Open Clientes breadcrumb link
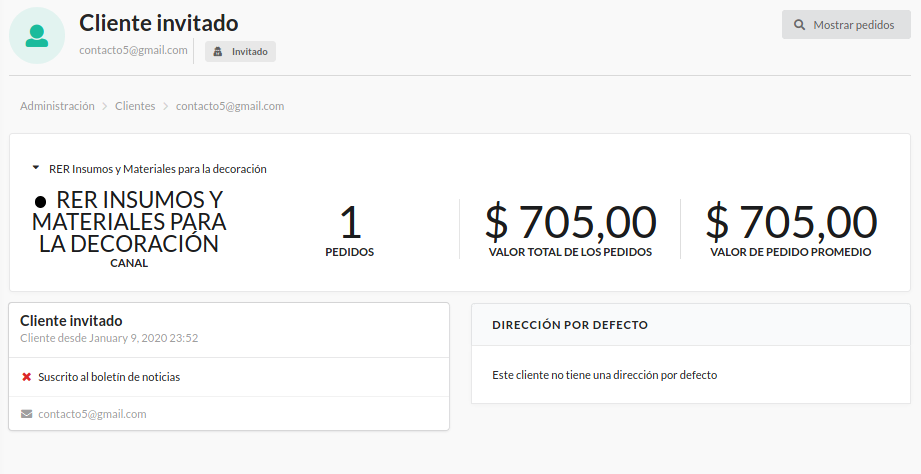Viewport: 921px width, 474px height. pyautogui.click(x=135, y=106)
